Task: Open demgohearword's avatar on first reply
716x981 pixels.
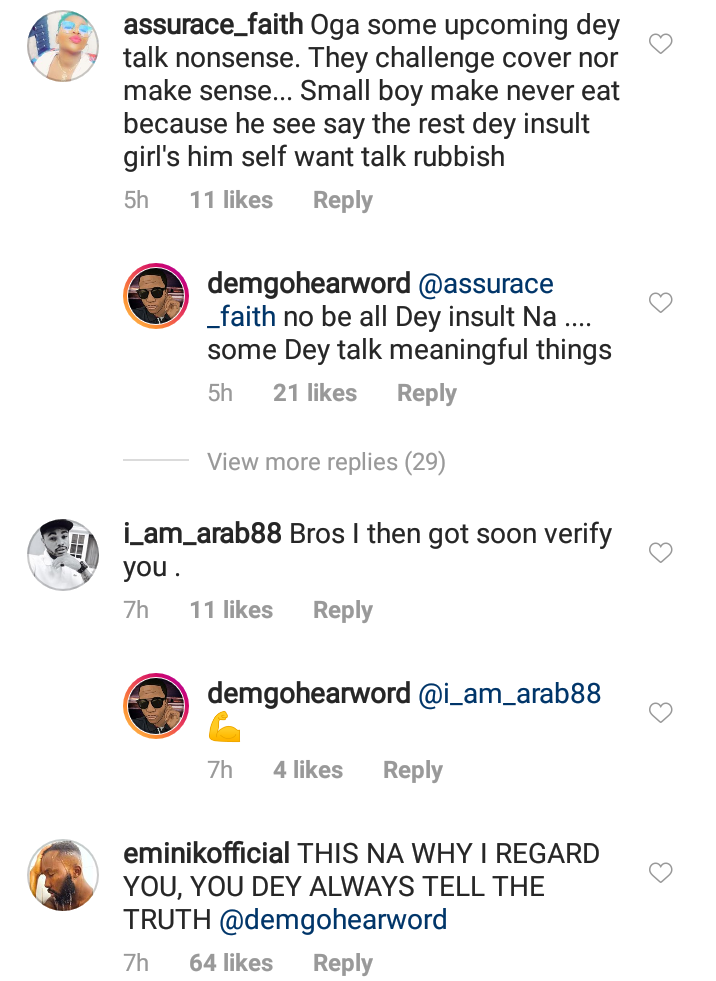Action: click(x=155, y=296)
